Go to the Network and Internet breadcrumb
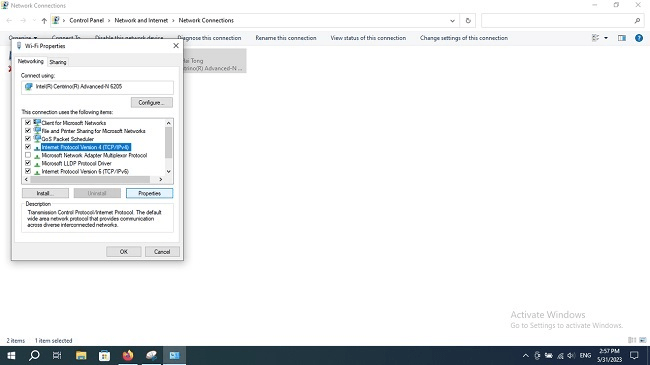The width and height of the screenshot is (650, 365). (141, 20)
